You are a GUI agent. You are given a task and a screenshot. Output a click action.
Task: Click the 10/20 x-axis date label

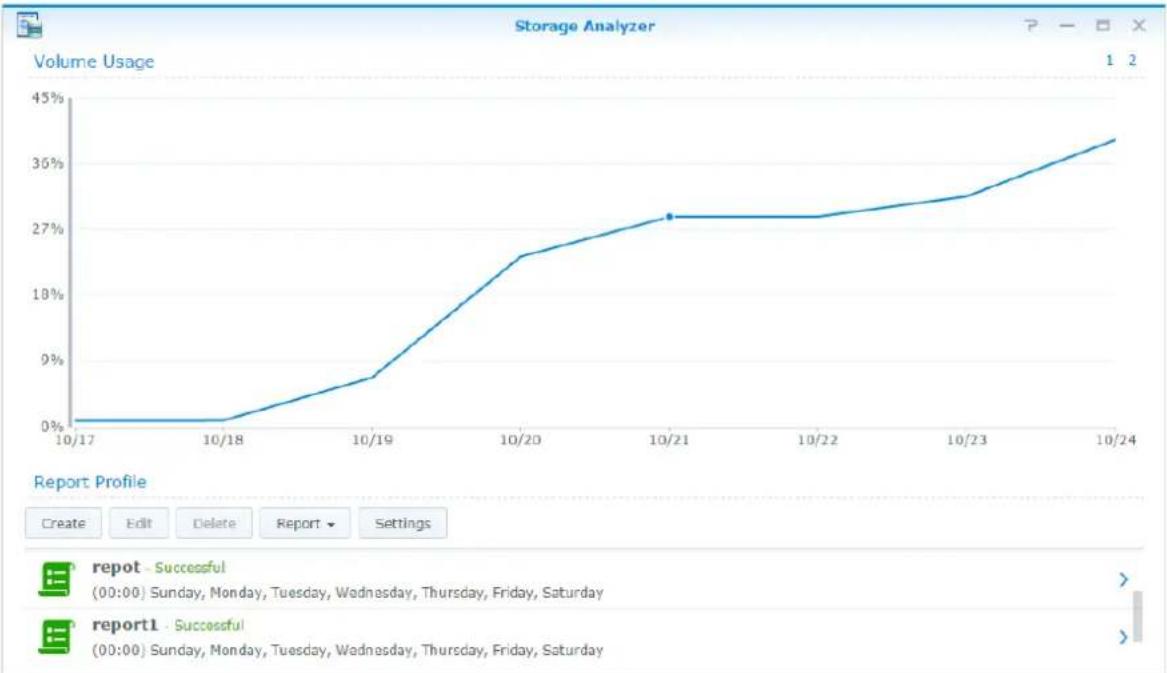[x=520, y=440]
